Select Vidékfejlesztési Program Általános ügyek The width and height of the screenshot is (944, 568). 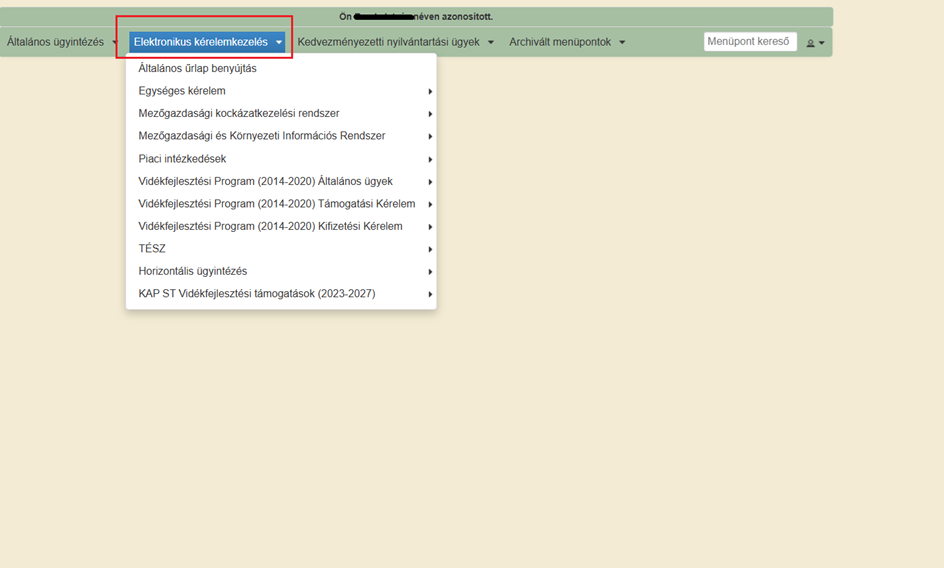click(x=281, y=181)
